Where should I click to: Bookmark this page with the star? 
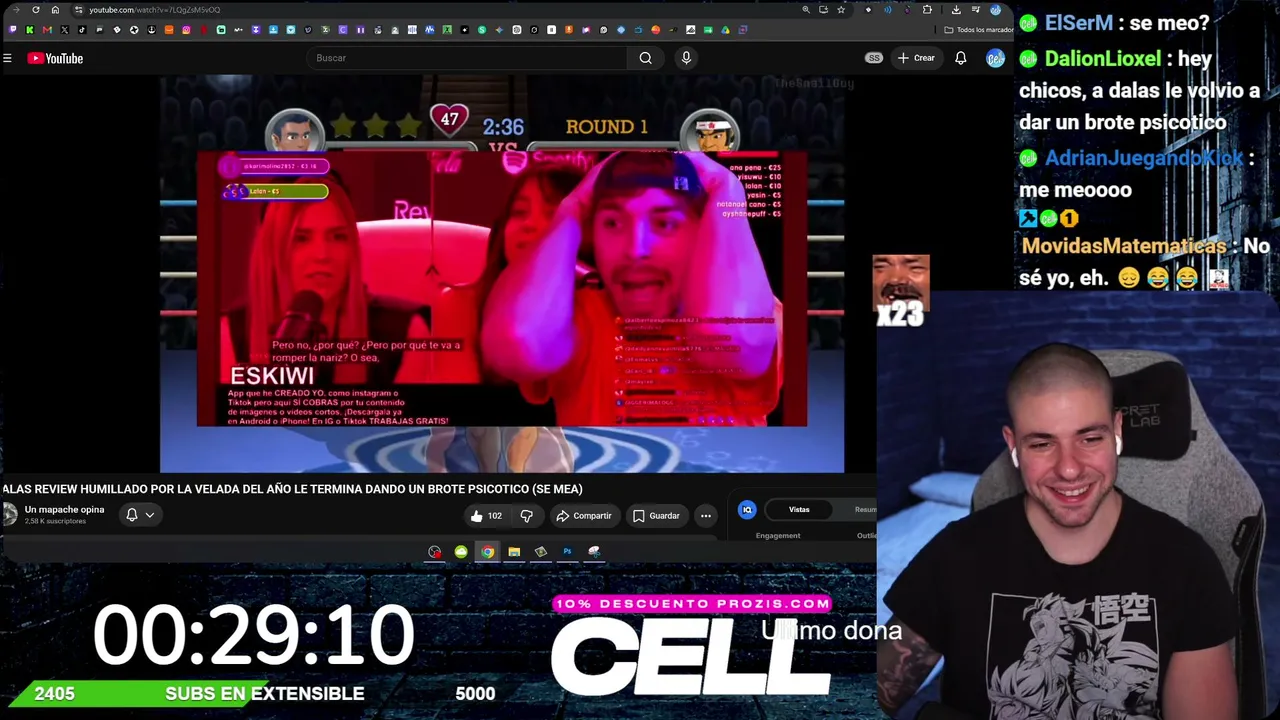click(x=841, y=10)
